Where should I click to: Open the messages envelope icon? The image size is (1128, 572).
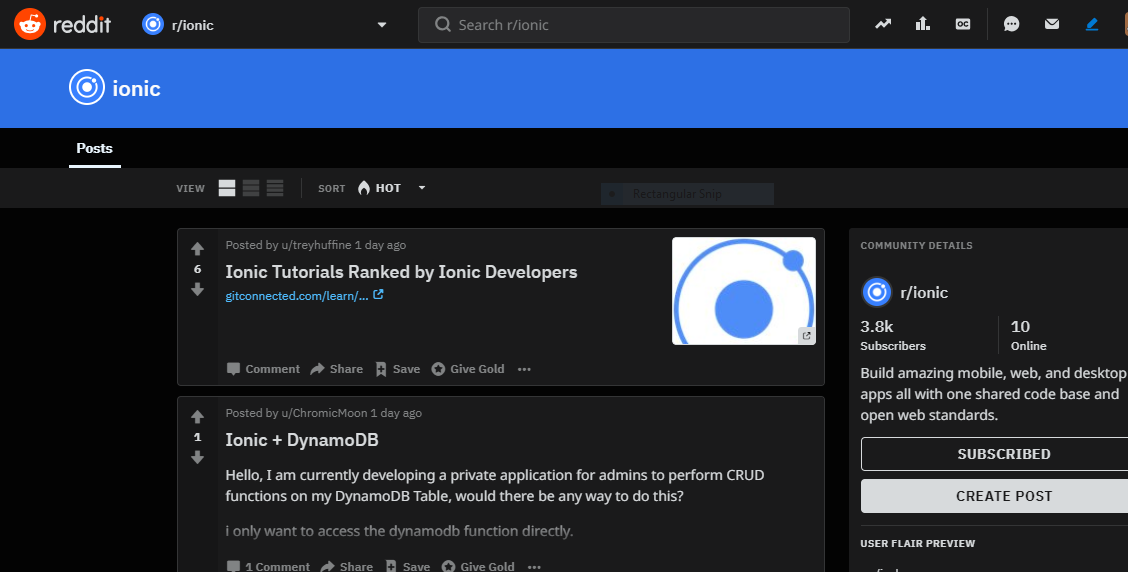tap(1052, 25)
